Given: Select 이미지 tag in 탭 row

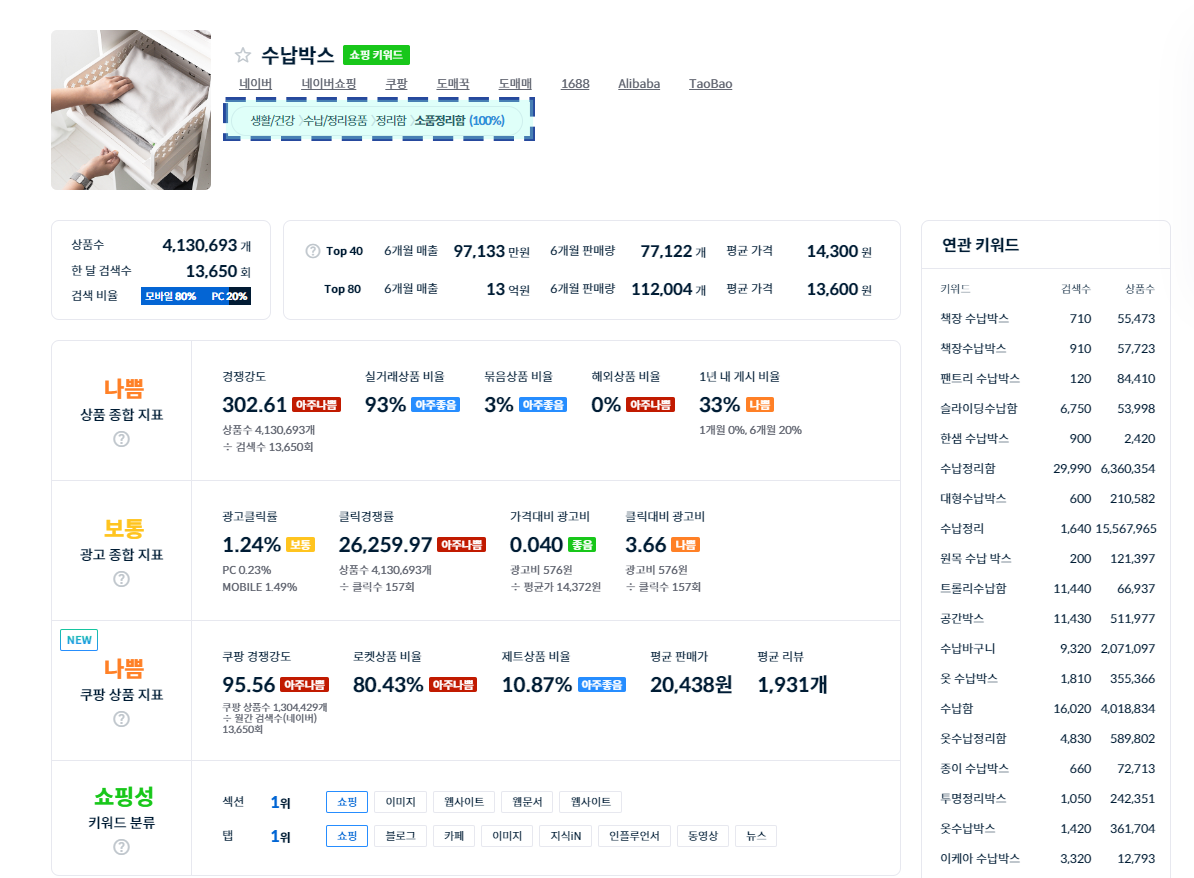Looking at the screenshot, I should click(507, 836).
